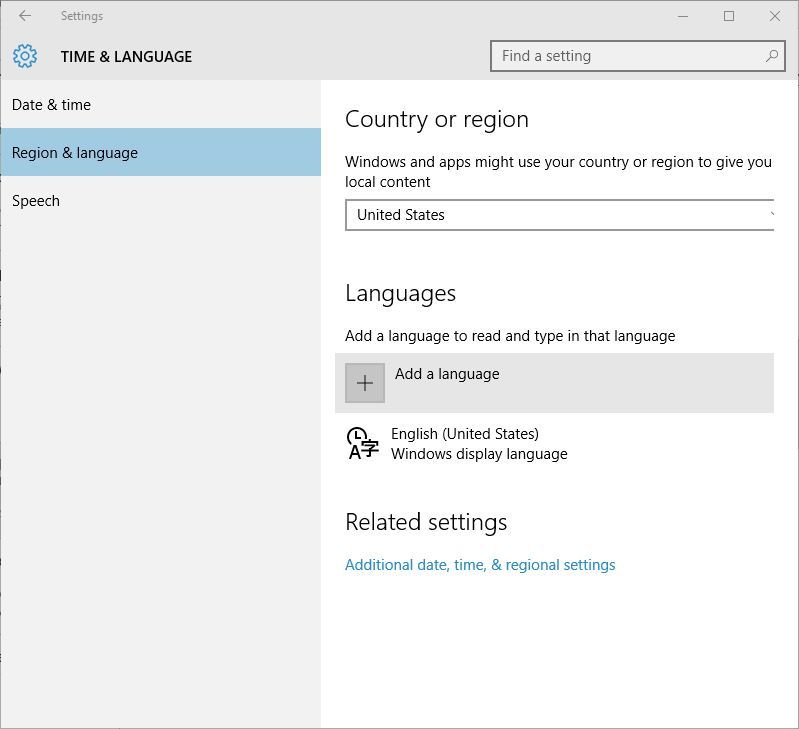The width and height of the screenshot is (799, 729).
Task: Click the Windows display language text
Action: [479, 454]
